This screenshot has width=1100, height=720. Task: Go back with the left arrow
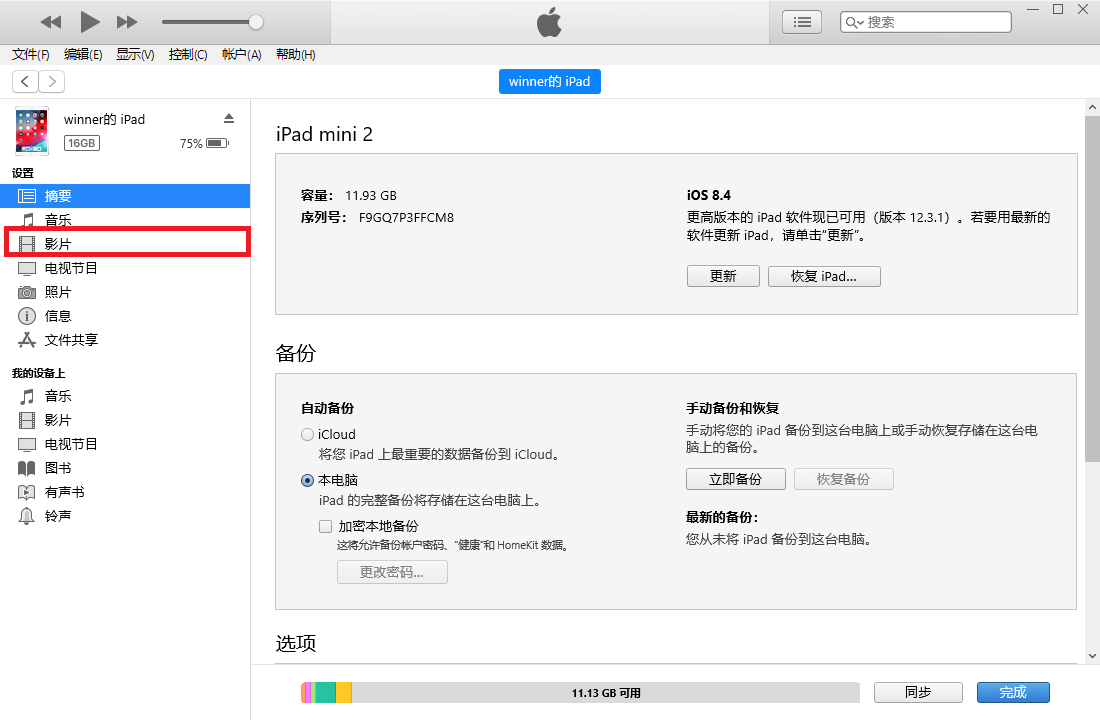click(25, 81)
